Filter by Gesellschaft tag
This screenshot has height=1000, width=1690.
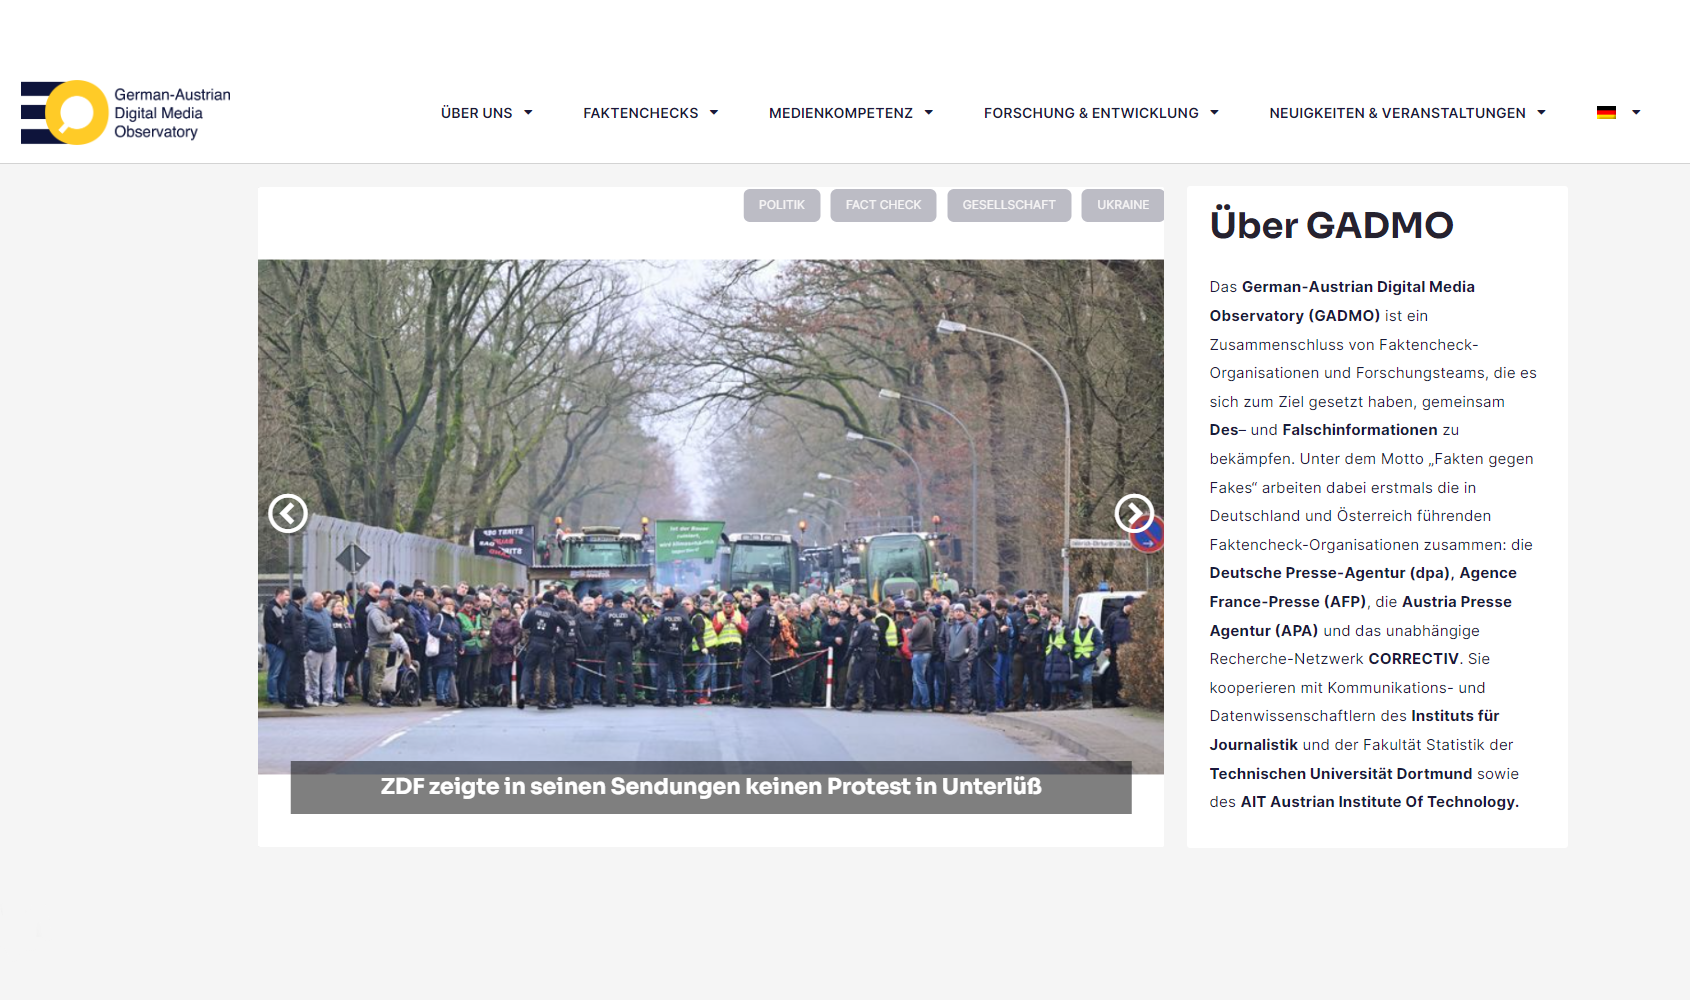[1008, 205]
